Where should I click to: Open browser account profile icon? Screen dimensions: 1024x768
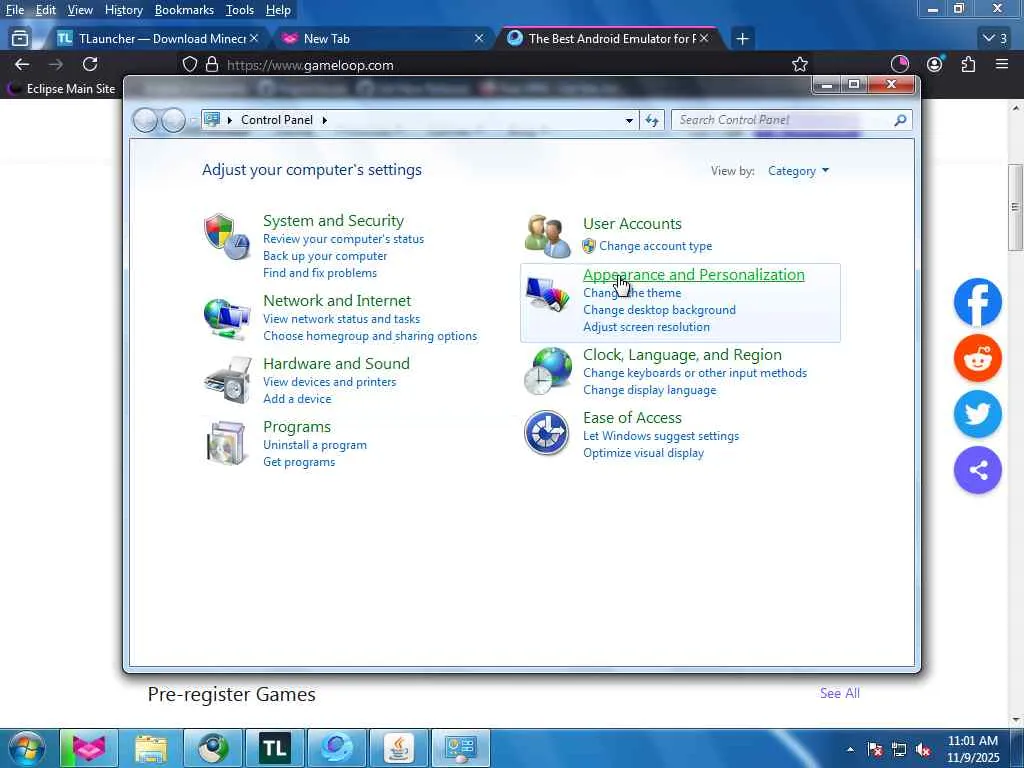coord(935,64)
